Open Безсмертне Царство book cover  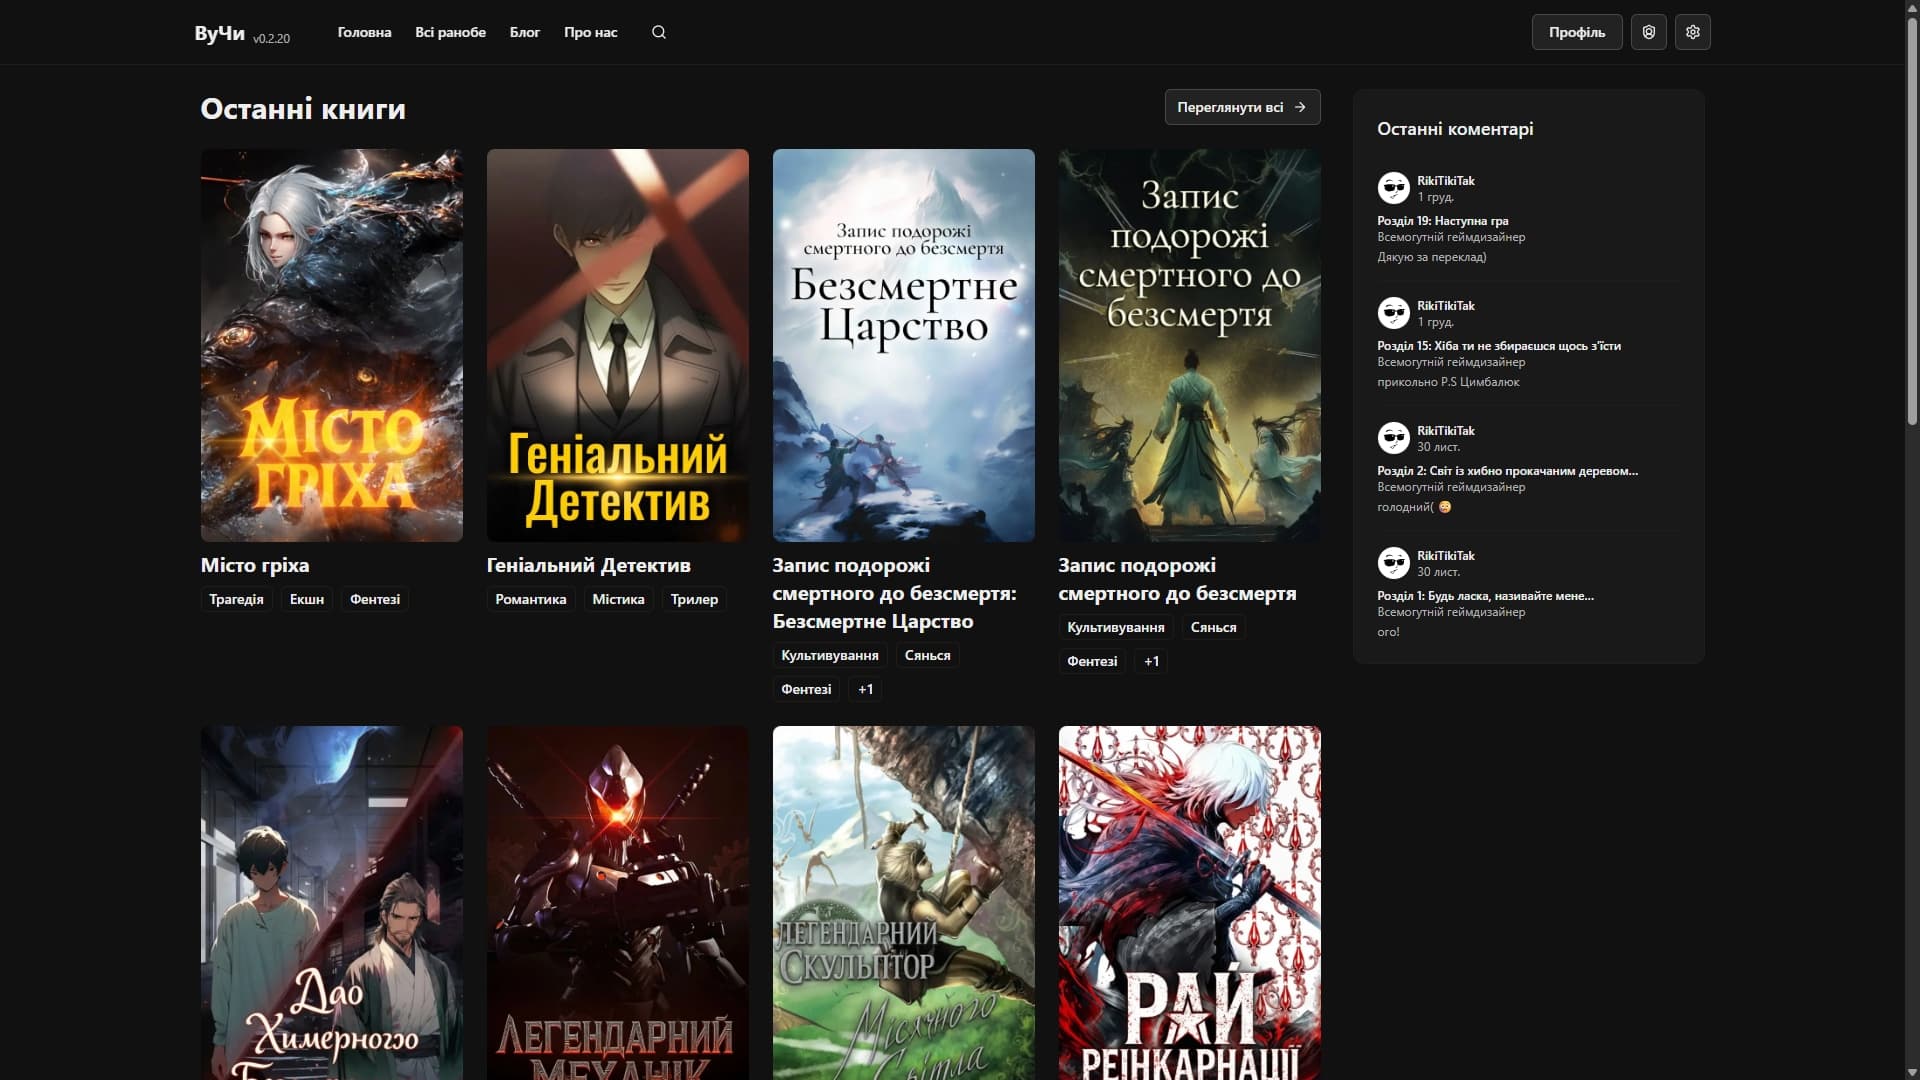click(904, 345)
